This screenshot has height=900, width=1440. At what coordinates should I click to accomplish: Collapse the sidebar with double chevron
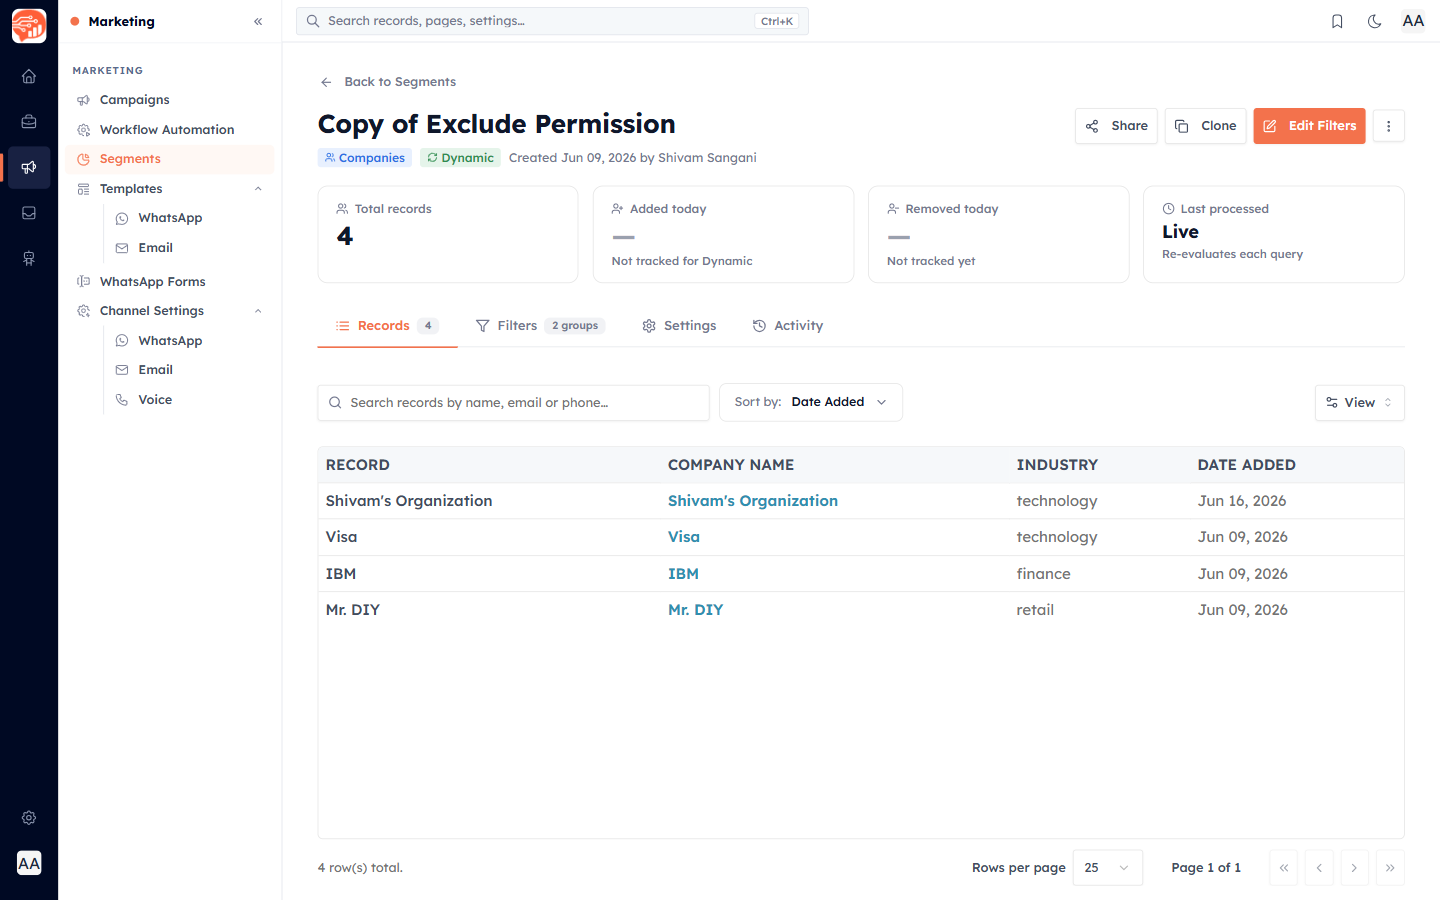[x=258, y=21]
